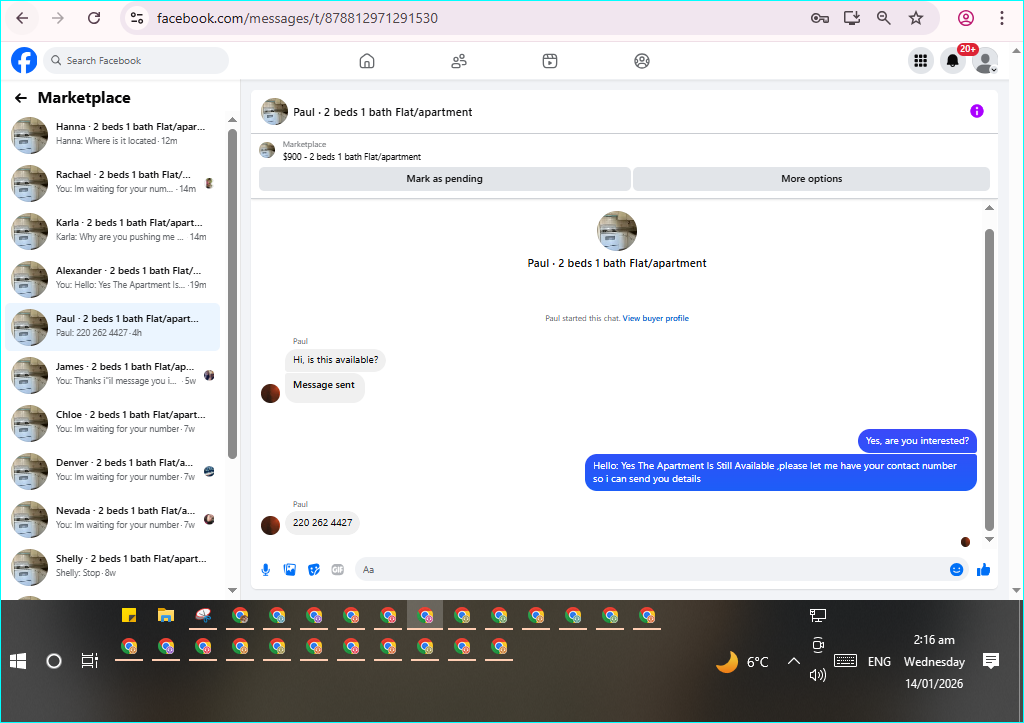
Task: Click Mark as pending button
Action: pos(445,179)
